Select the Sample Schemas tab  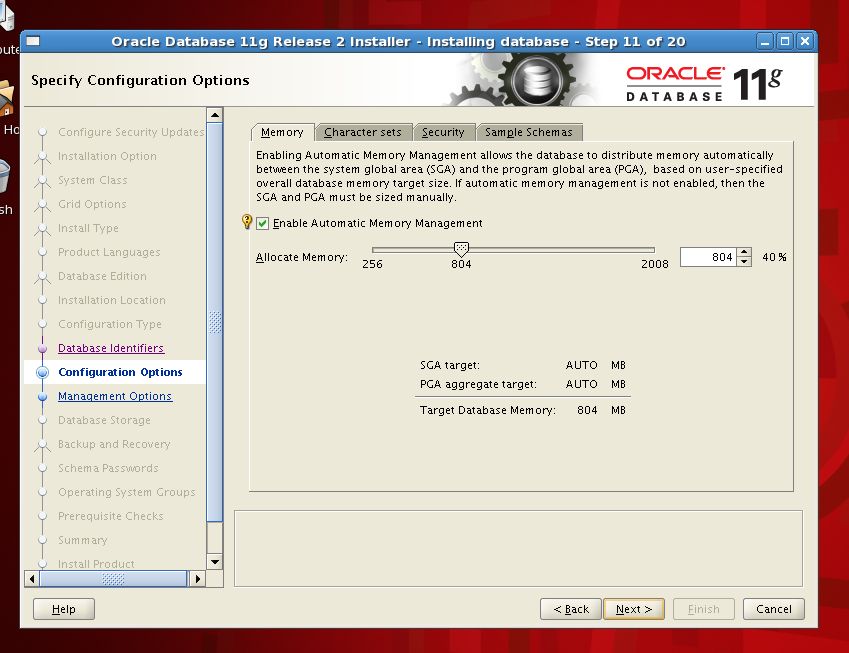[528, 132]
